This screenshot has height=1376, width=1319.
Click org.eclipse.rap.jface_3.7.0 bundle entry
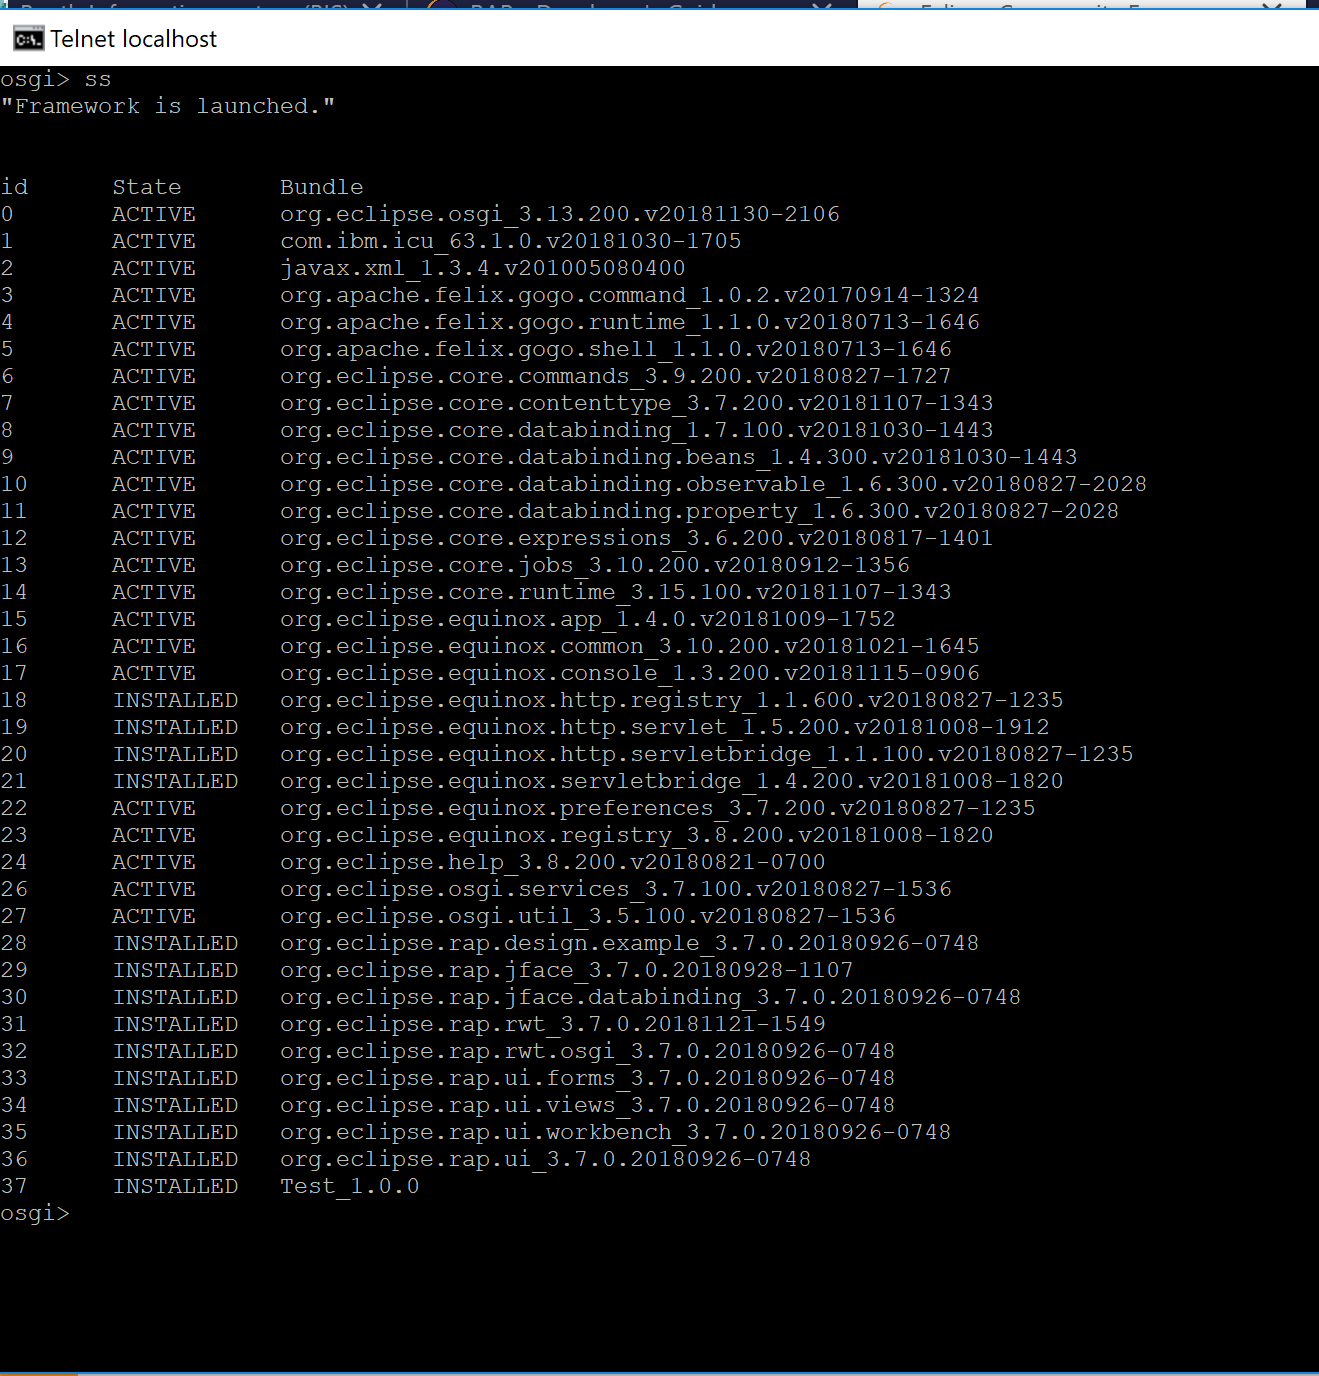(x=567, y=970)
